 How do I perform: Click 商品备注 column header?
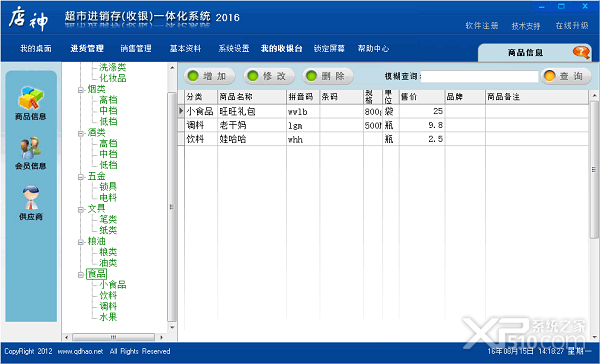(537, 97)
